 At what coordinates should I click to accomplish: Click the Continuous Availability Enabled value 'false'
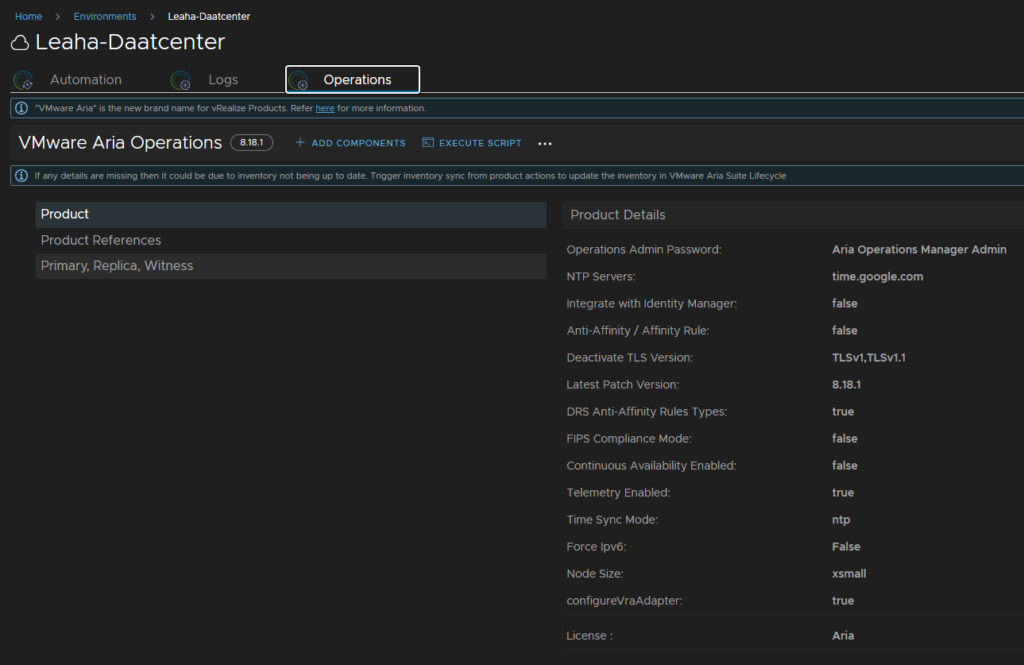[845, 466]
